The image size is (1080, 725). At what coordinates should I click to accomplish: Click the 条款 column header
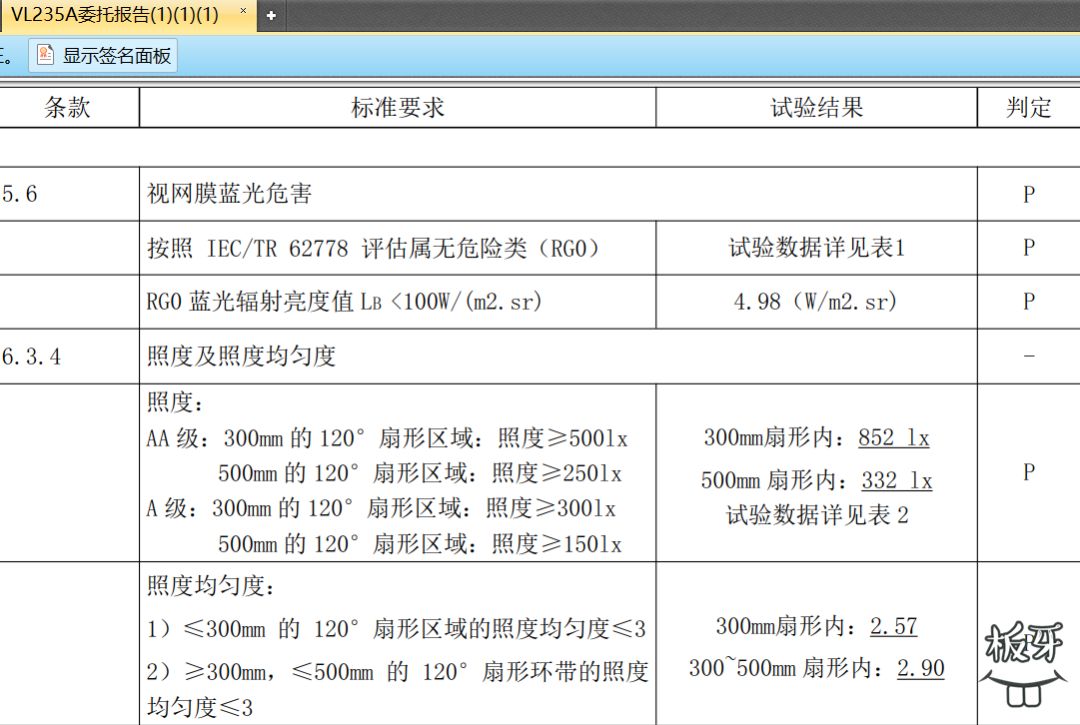[x=68, y=107]
